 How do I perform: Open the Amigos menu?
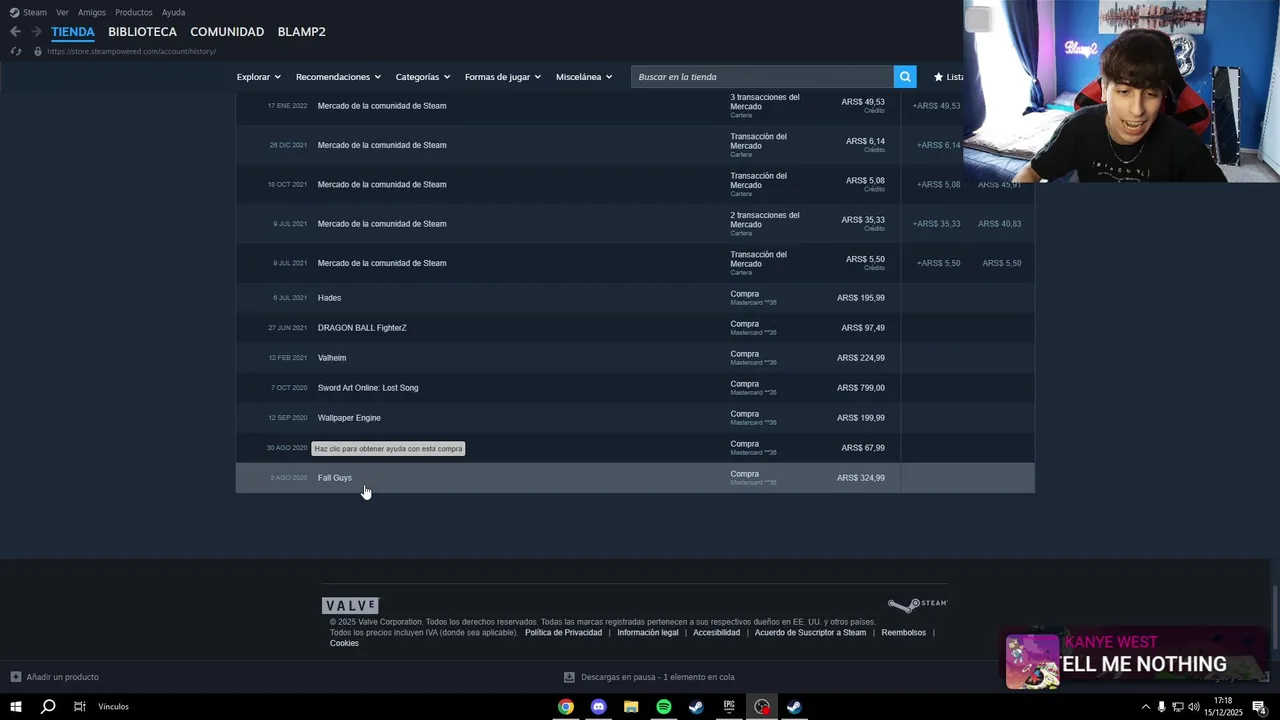tap(92, 12)
